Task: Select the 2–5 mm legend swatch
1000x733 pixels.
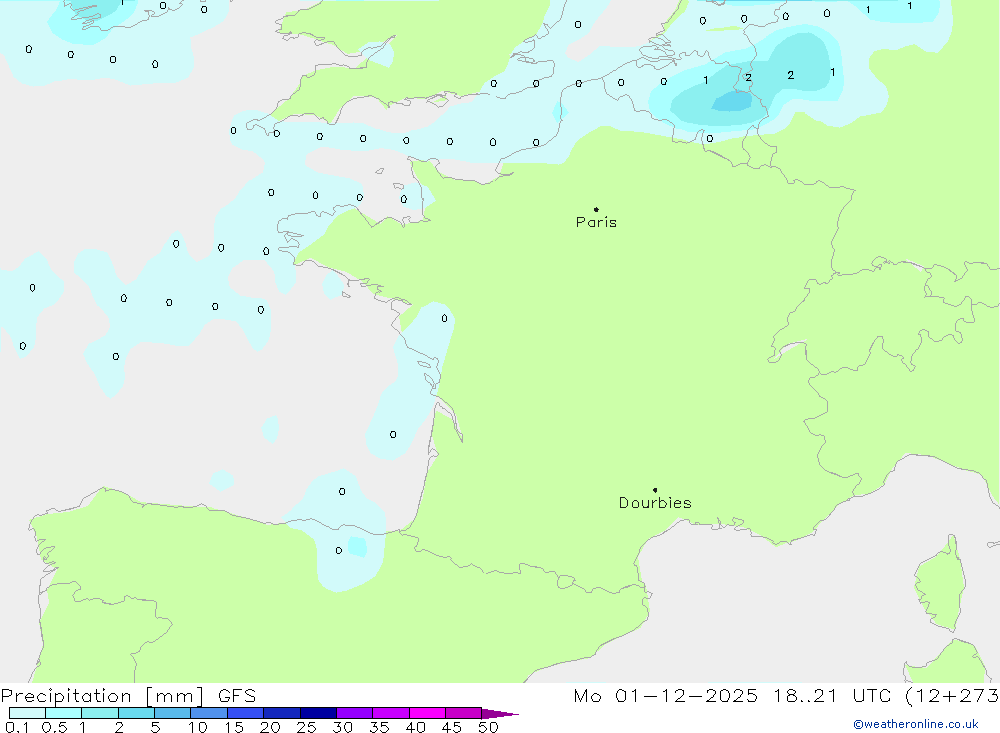Action: coord(136,713)
